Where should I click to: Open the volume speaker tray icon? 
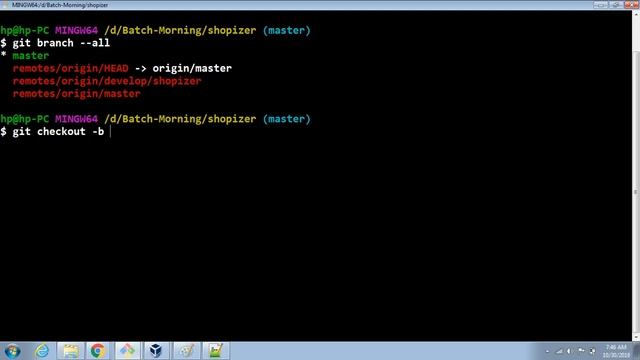569,351
